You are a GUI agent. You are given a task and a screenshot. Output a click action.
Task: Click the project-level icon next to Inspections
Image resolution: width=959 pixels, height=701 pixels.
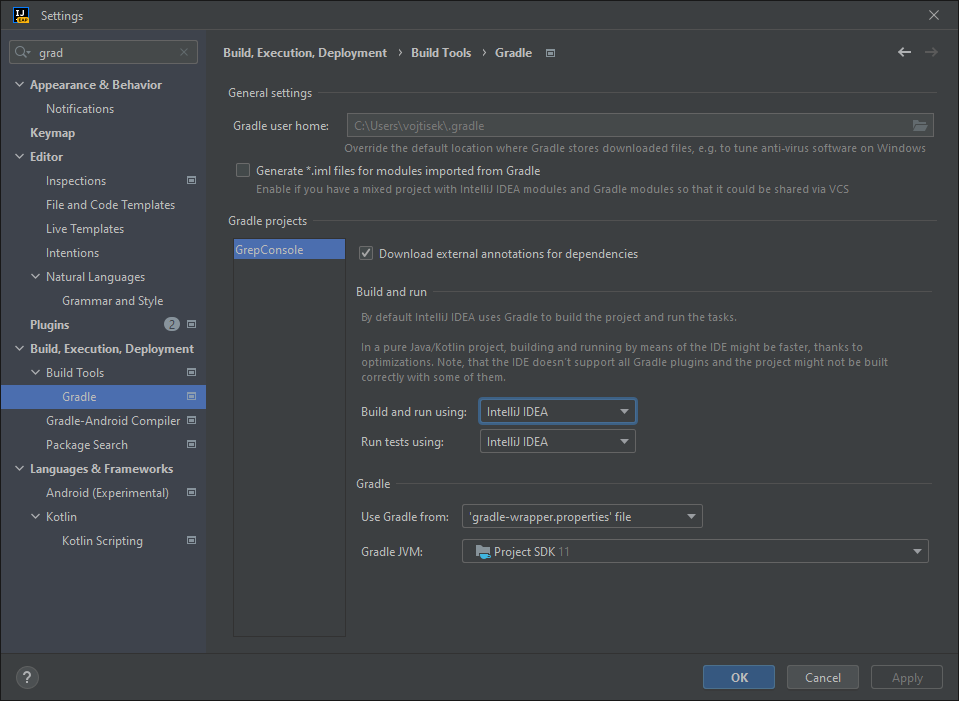click(191, 180)
